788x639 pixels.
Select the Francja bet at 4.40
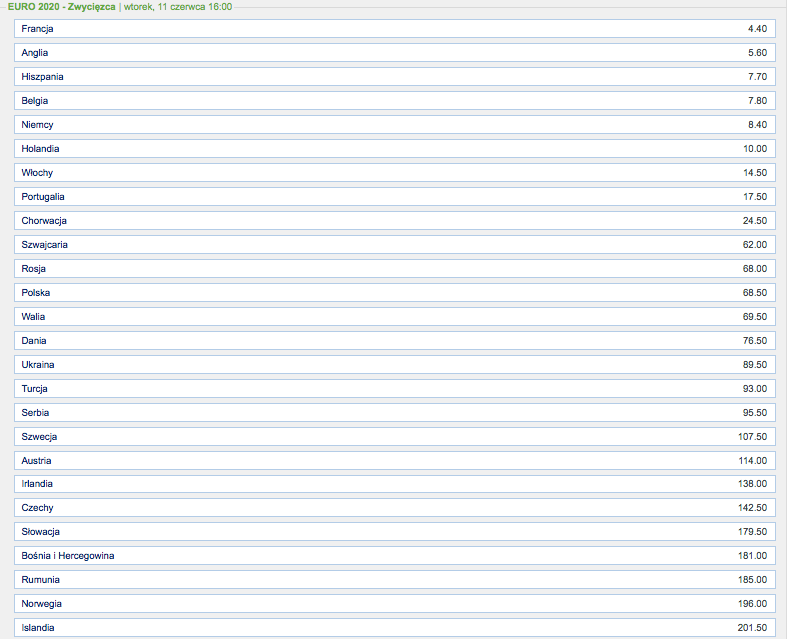point(394,29)
